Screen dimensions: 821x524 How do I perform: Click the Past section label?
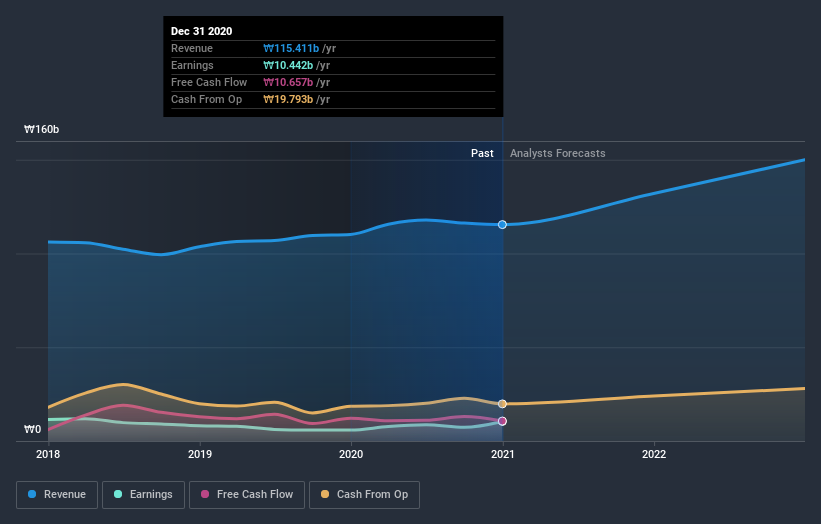[482, 153]
